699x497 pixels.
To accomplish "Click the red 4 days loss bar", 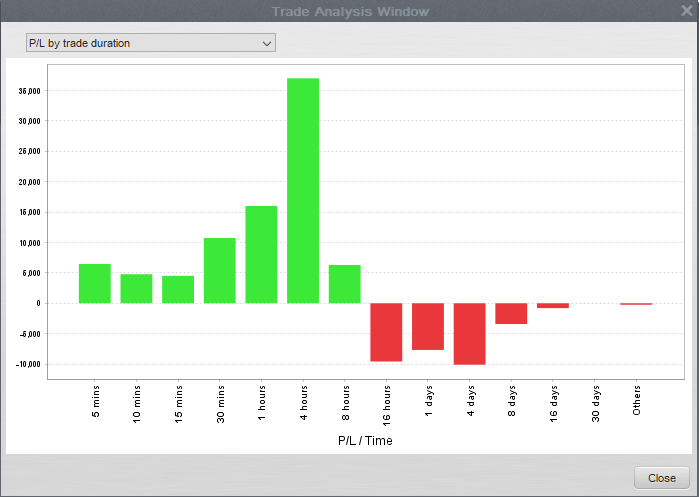I will coord(469,334).
